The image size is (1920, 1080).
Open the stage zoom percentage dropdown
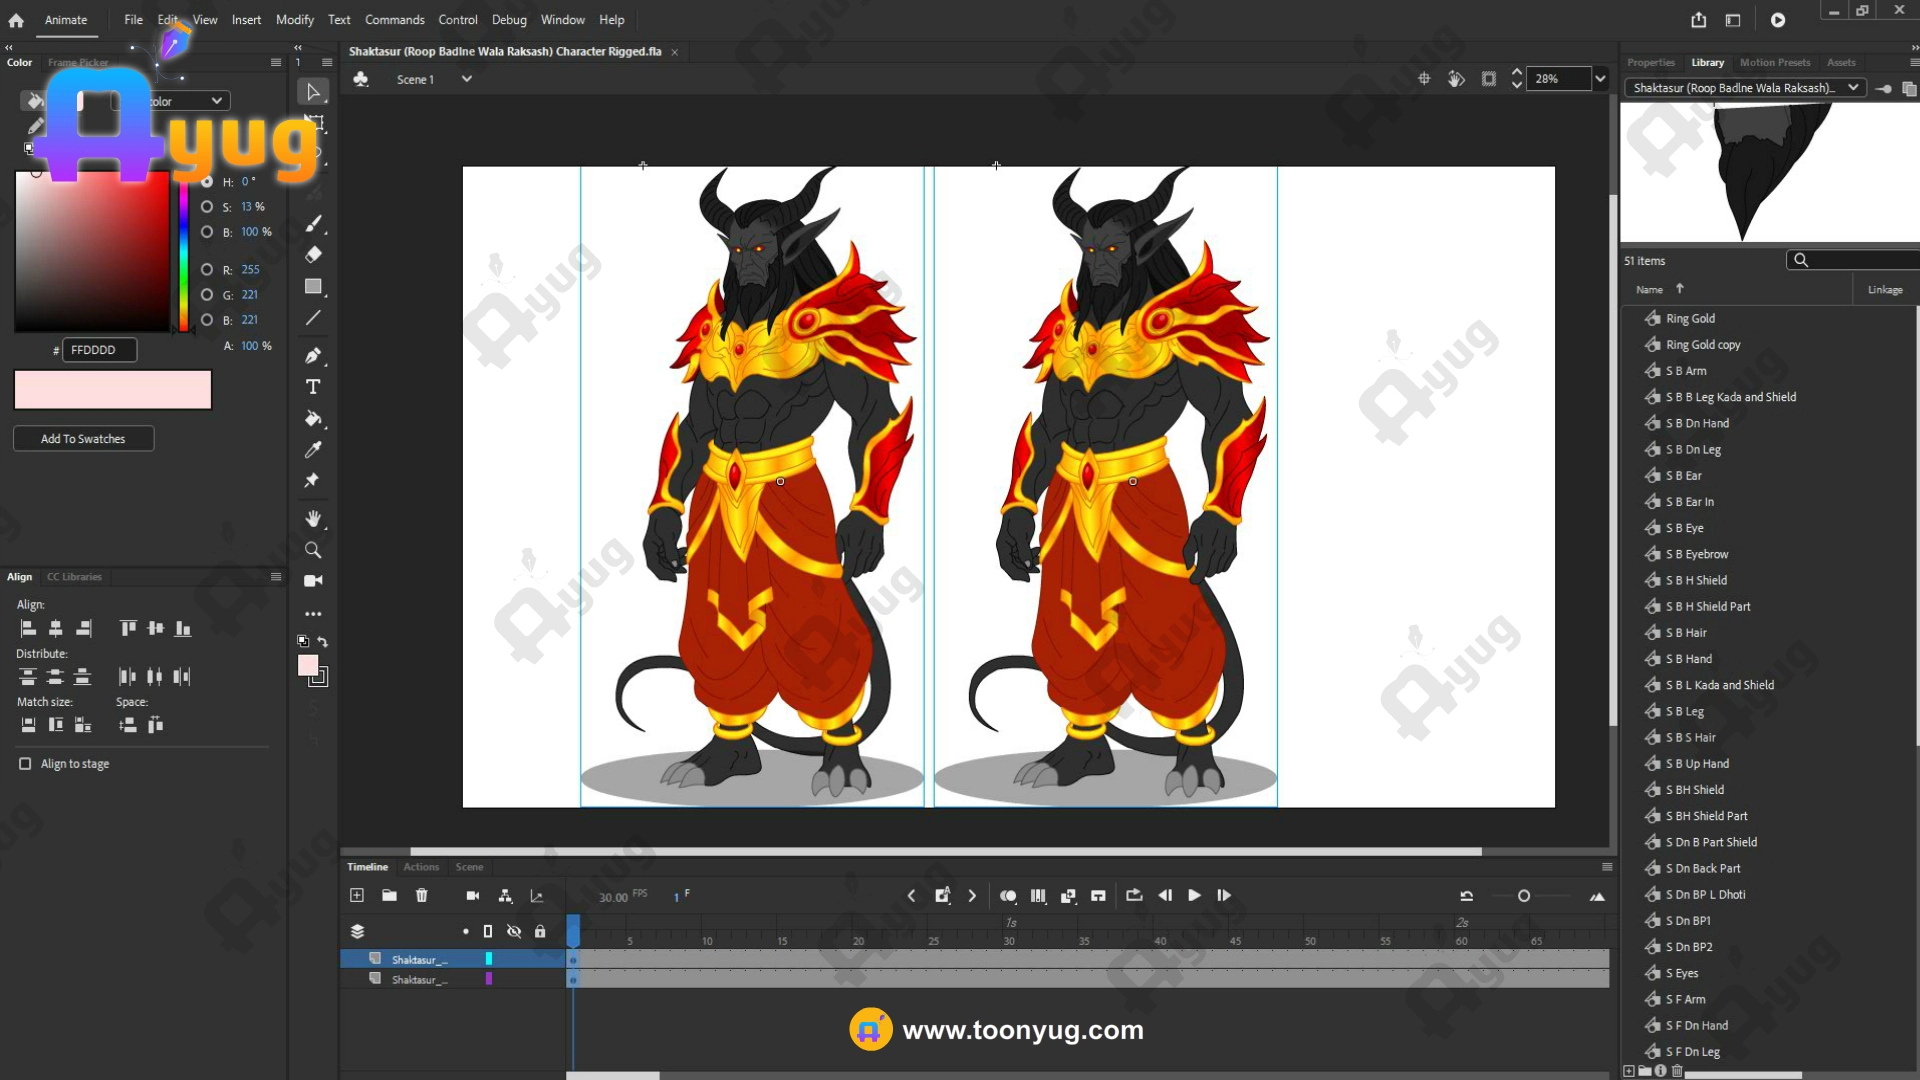tap(1600, 79)
